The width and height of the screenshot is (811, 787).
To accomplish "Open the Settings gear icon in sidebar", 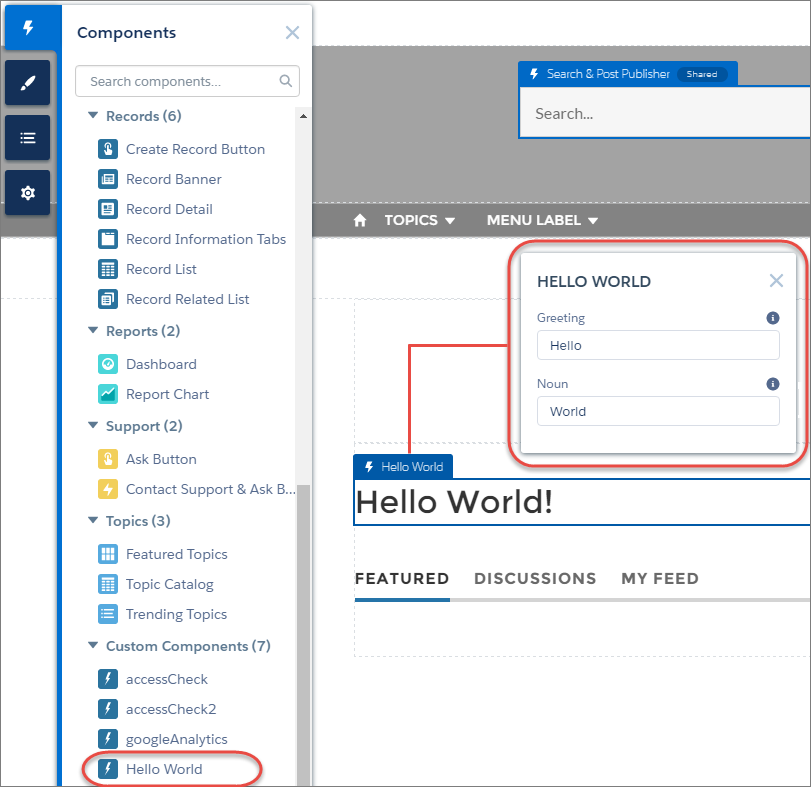I will click(27, 193).
